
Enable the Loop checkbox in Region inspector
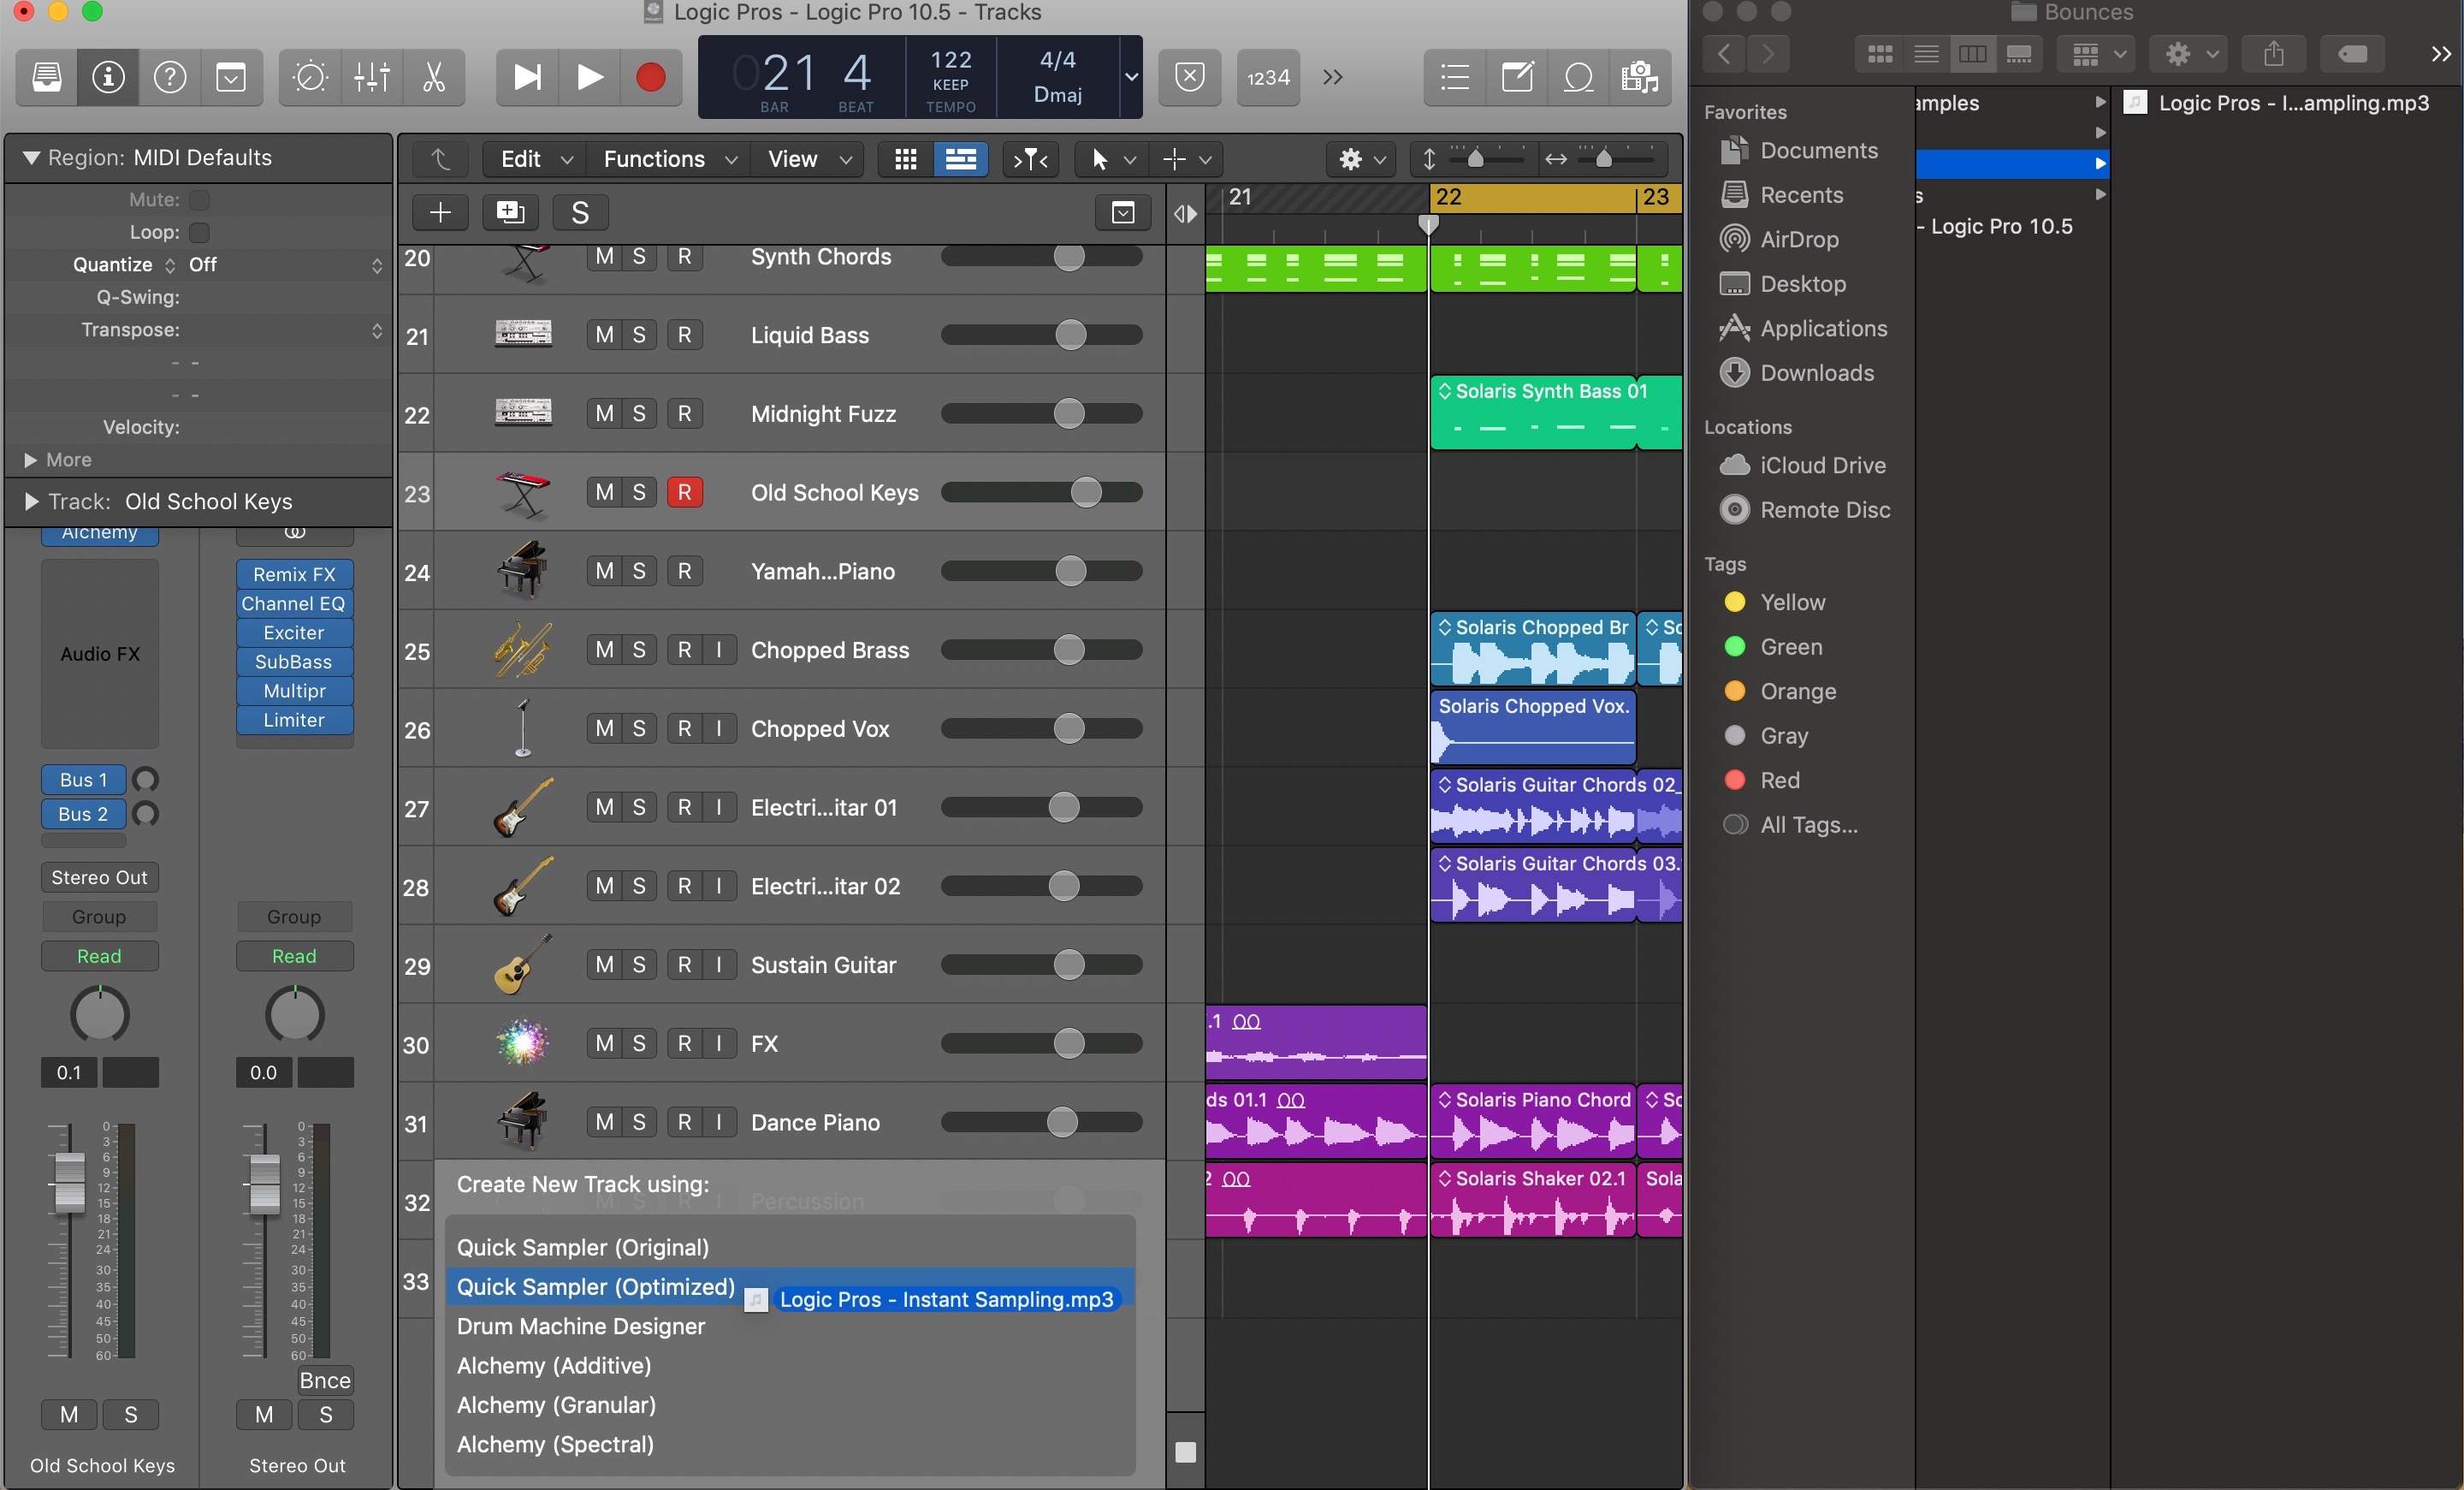click(200, 232)
